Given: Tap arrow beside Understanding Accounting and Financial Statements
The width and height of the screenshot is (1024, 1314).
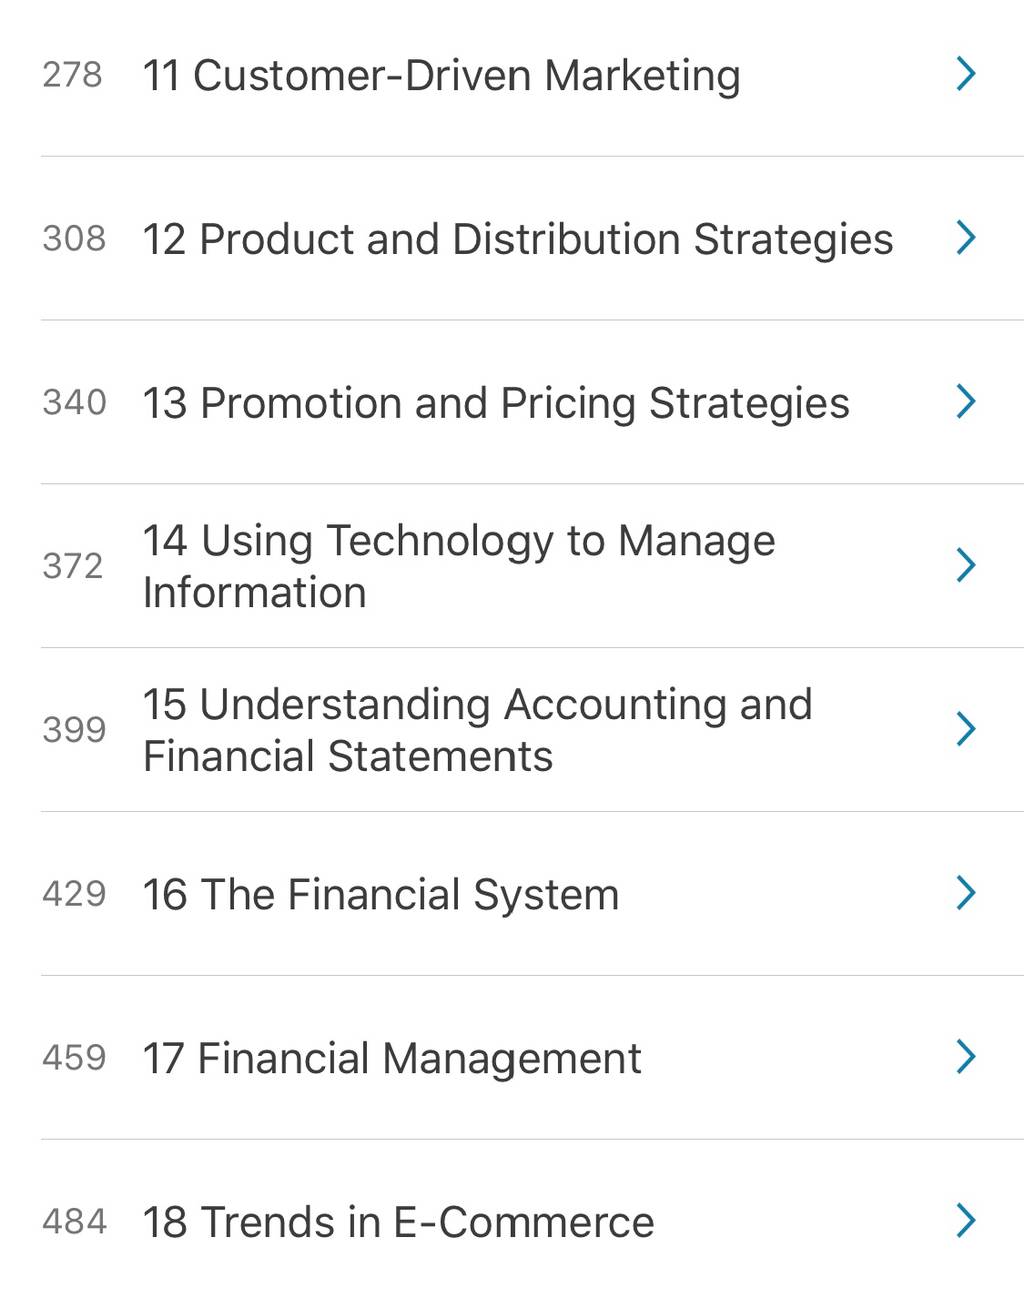Looking at the screenshot, I should click(965, 730).
